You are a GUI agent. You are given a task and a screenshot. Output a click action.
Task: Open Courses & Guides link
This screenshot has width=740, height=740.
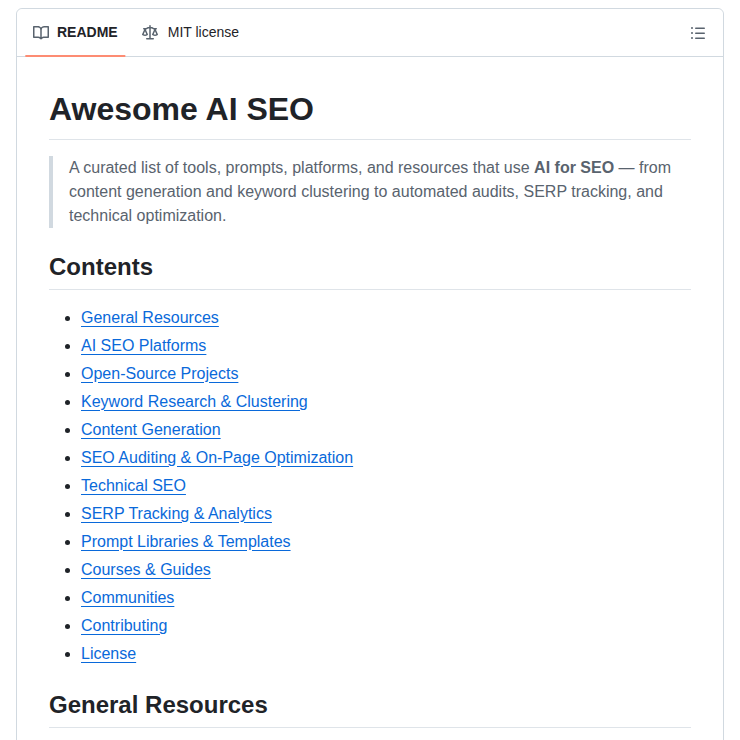tap(145, 569)
